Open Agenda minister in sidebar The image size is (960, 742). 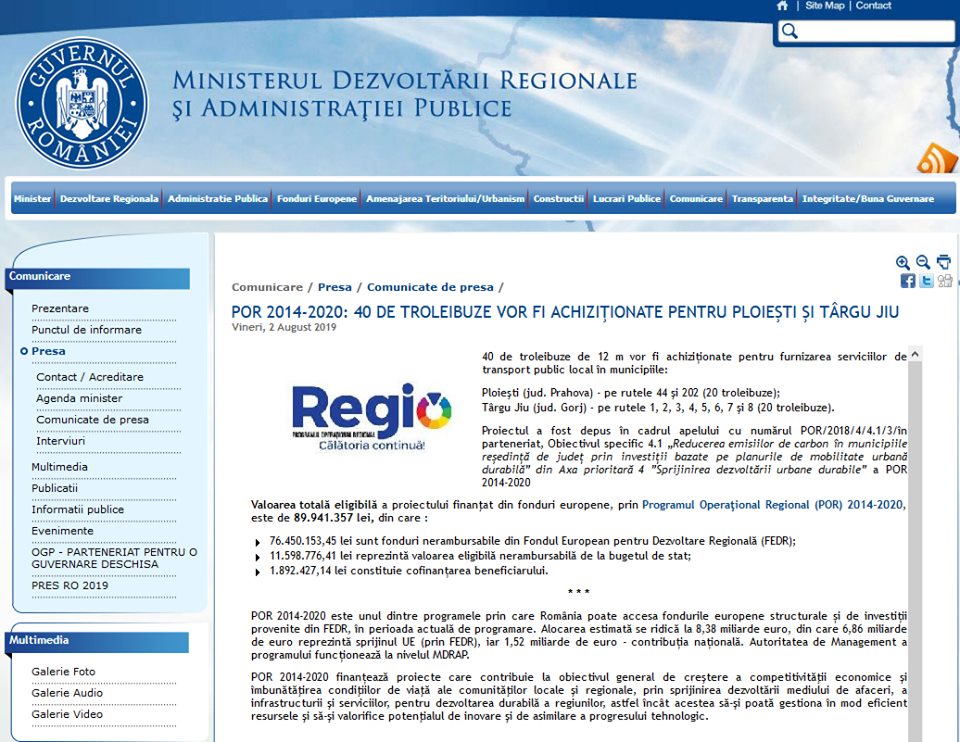point(79,398)
